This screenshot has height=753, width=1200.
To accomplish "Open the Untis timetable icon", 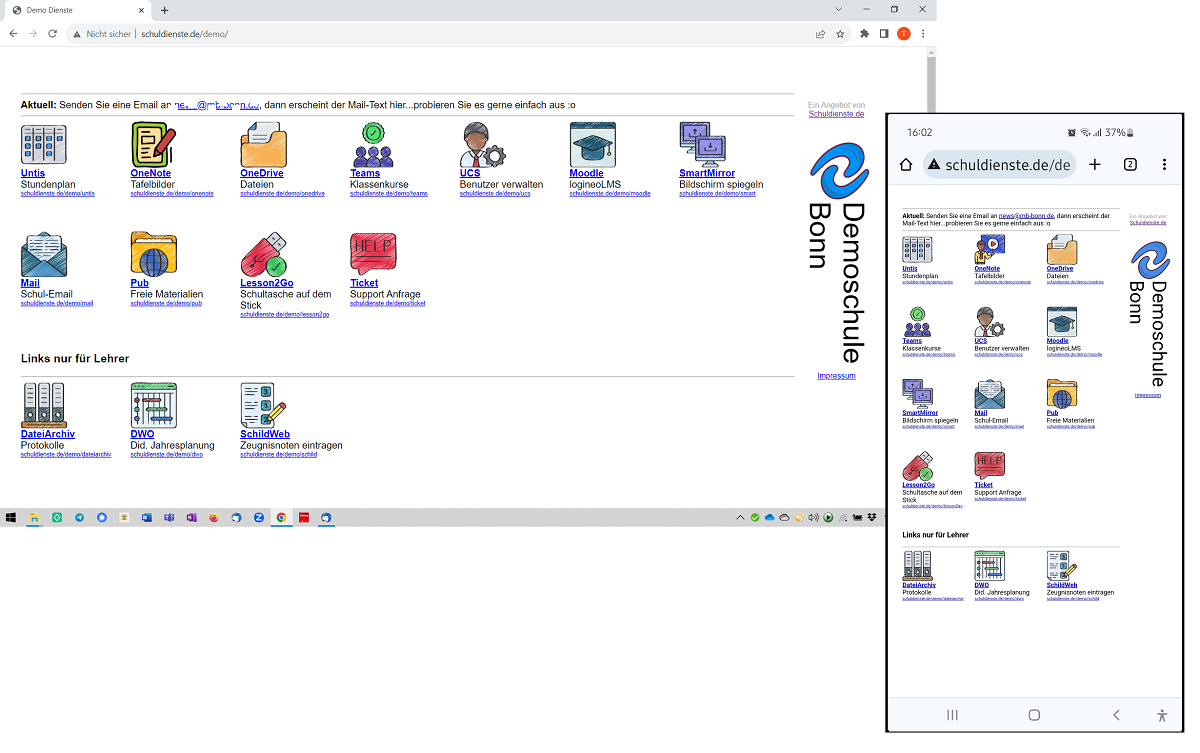I will pos(43,145).
